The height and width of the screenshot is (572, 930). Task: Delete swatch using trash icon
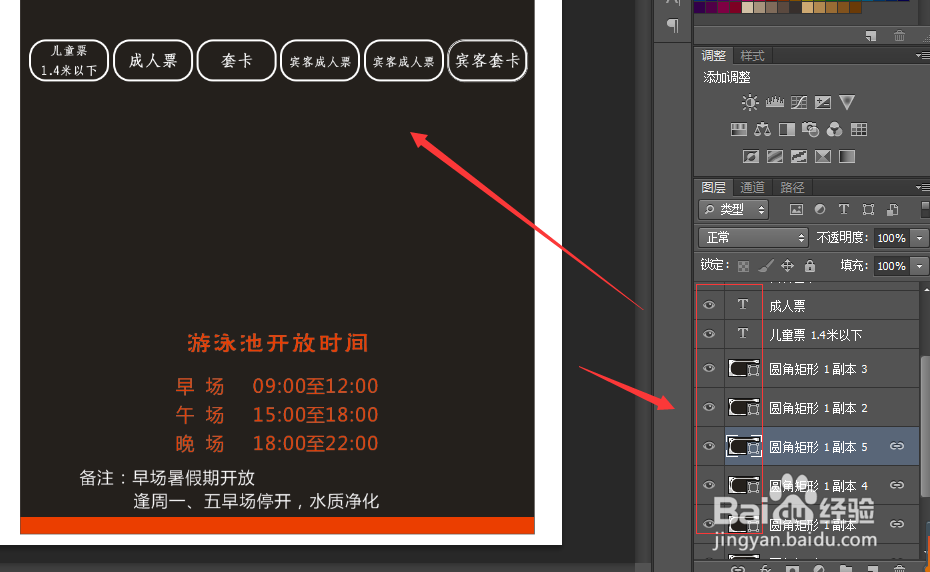click(899, 36)
